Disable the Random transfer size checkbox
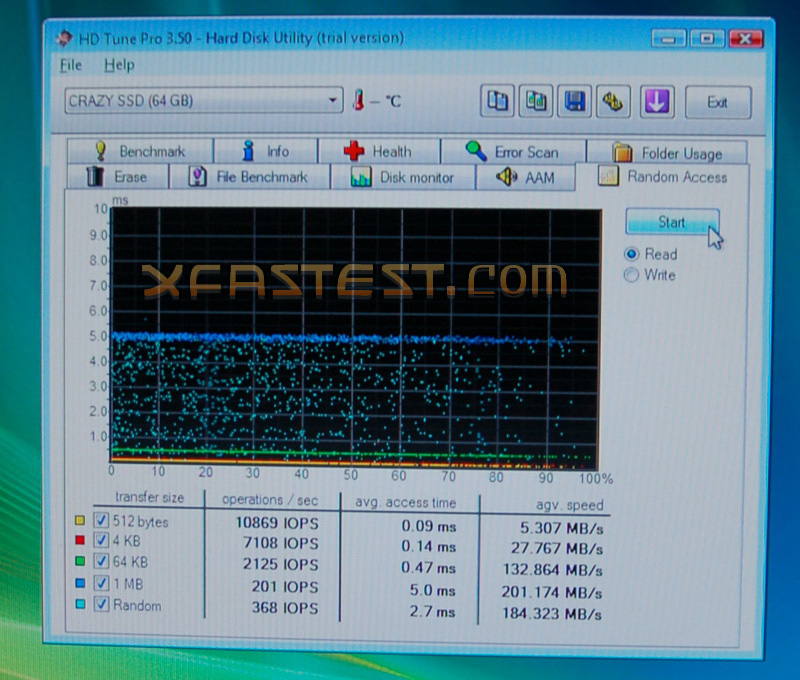800x680 pixels. click(101, 605)
